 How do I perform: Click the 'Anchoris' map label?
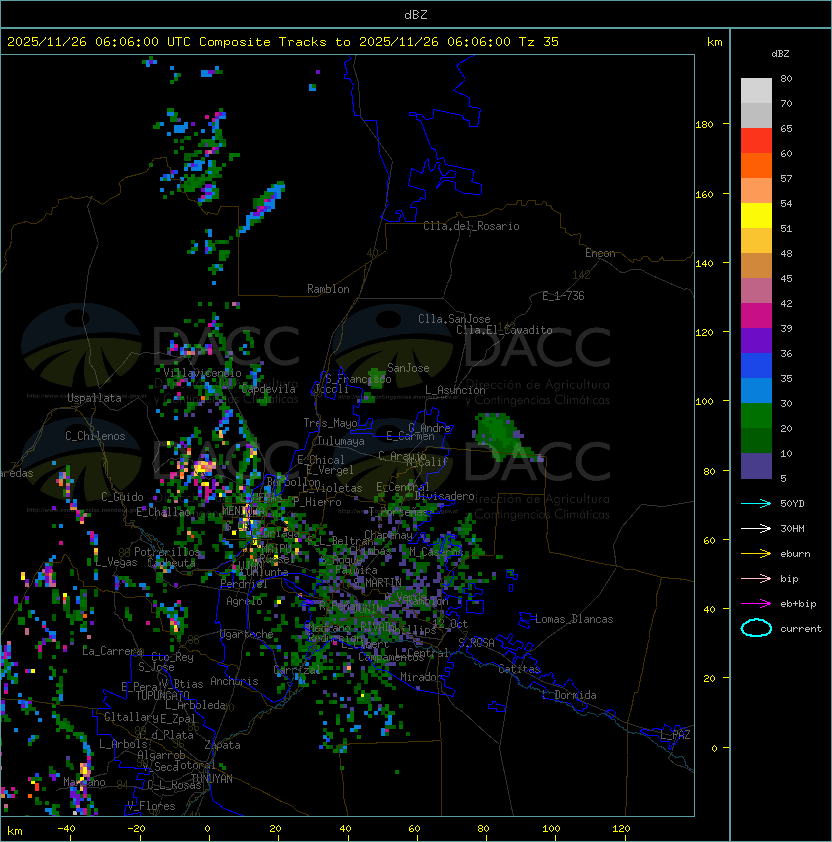(234, 681)
